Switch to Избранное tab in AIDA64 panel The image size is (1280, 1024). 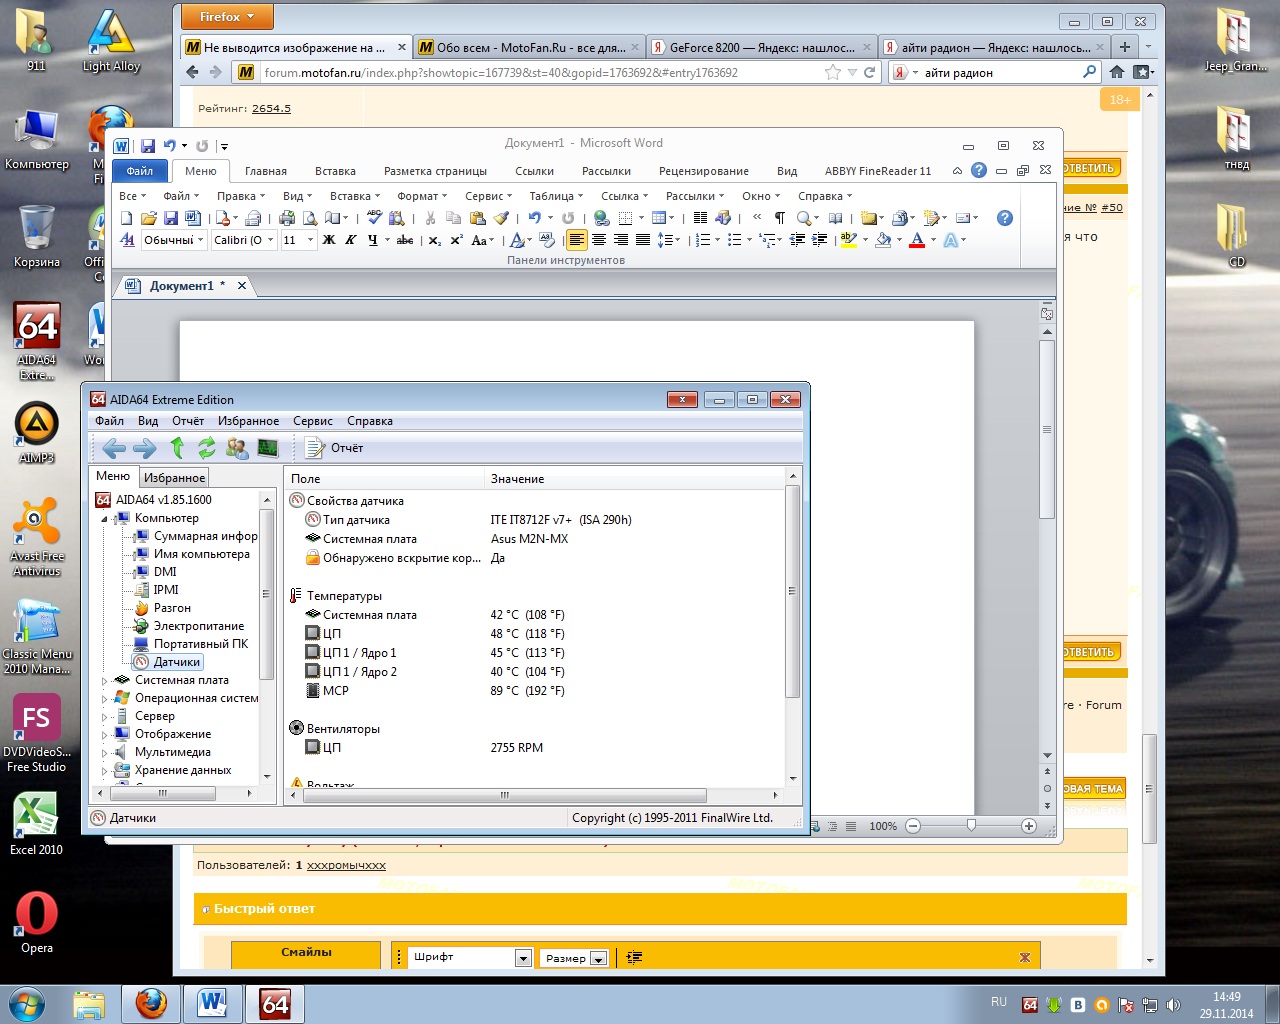pyautogui.click(x=174, y=478)
